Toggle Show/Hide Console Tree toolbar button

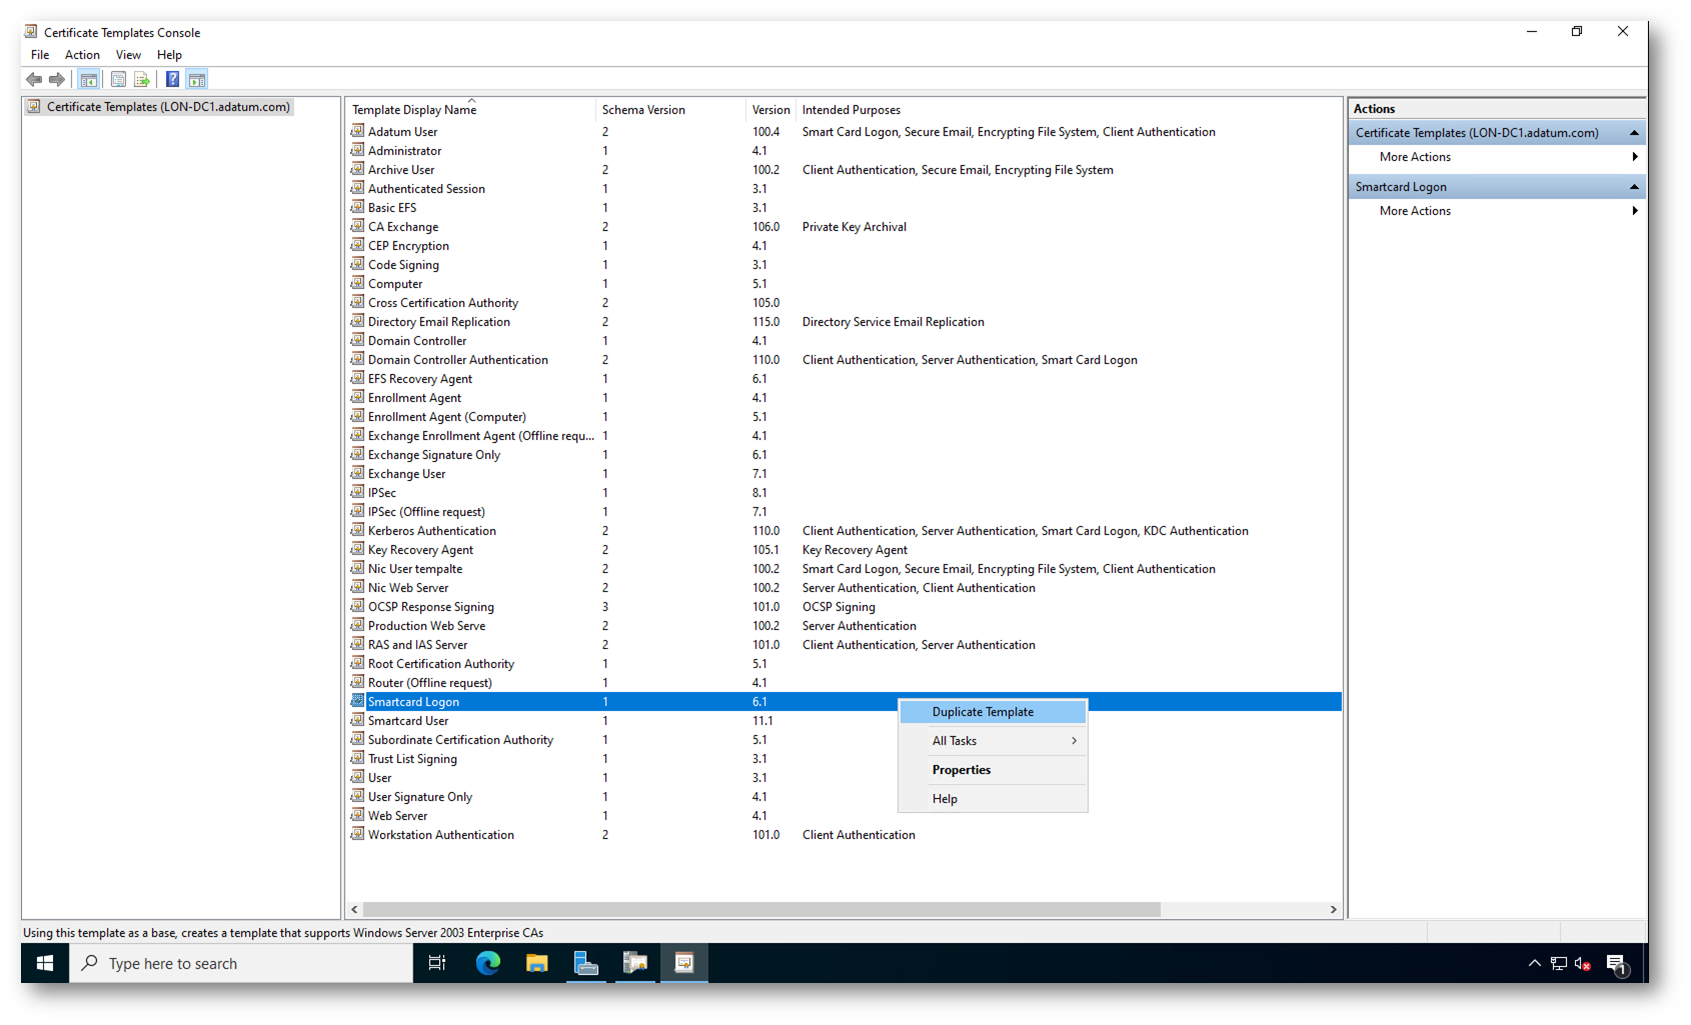click(89, 80)
